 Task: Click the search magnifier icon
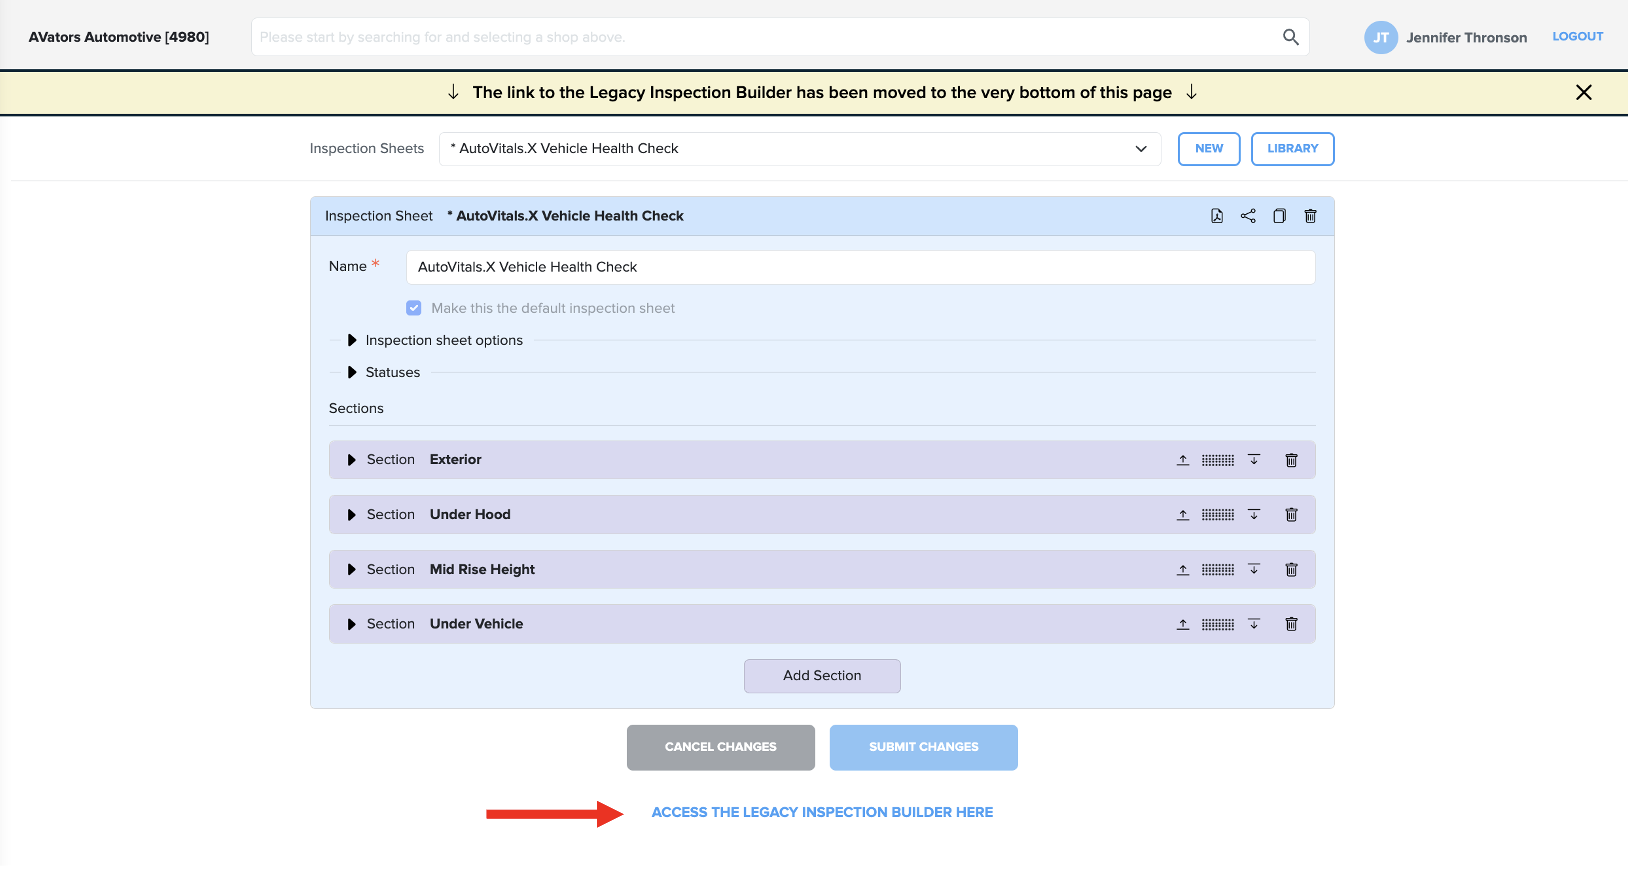(x=1291, y=37)
